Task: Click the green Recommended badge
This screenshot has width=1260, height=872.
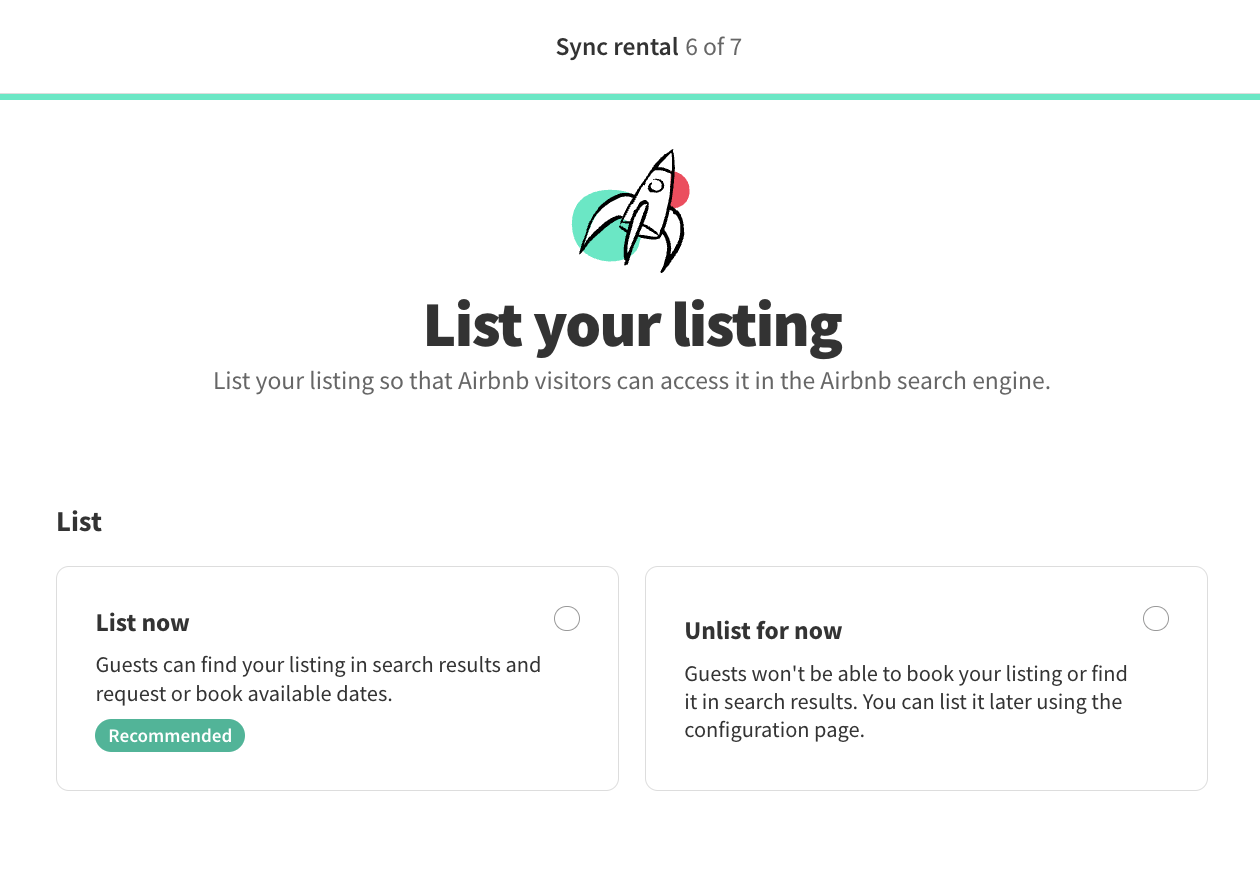Action: pos(170,736)
